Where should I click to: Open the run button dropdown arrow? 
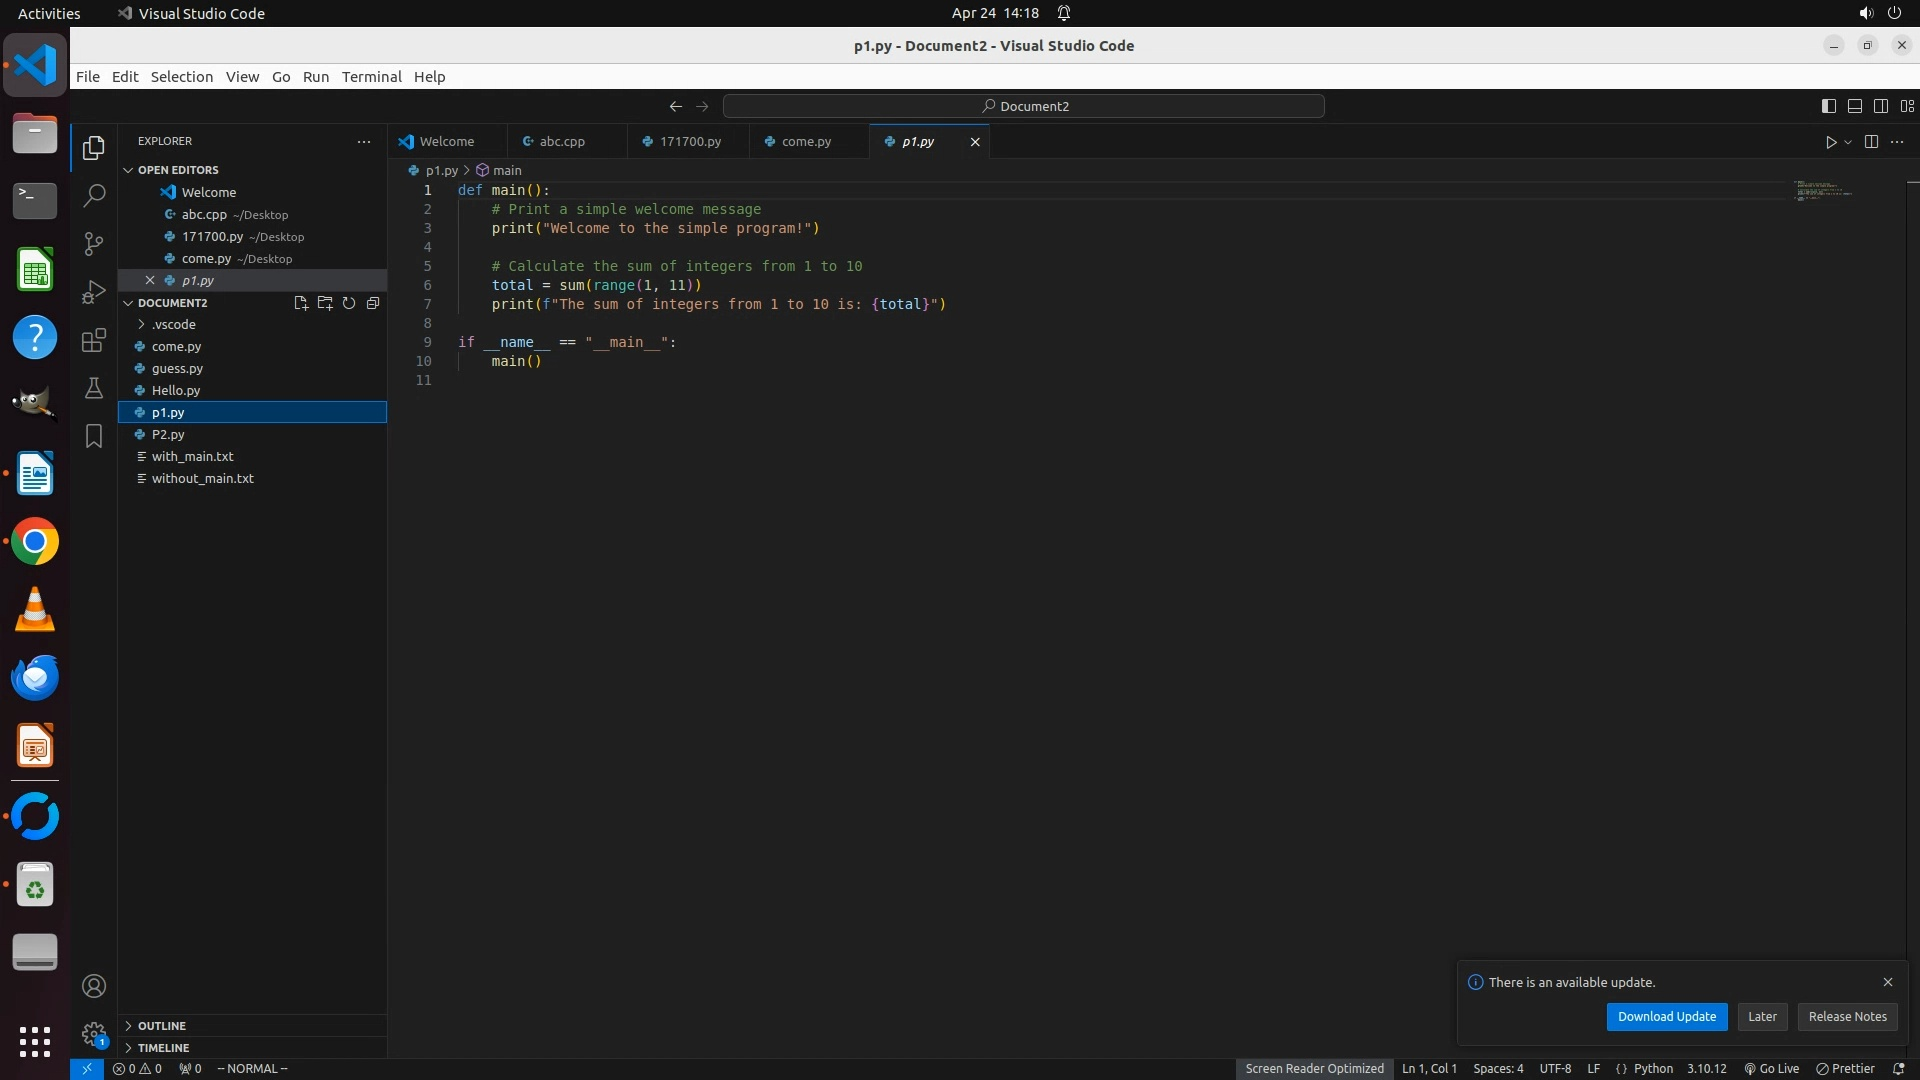point(1848,142)
